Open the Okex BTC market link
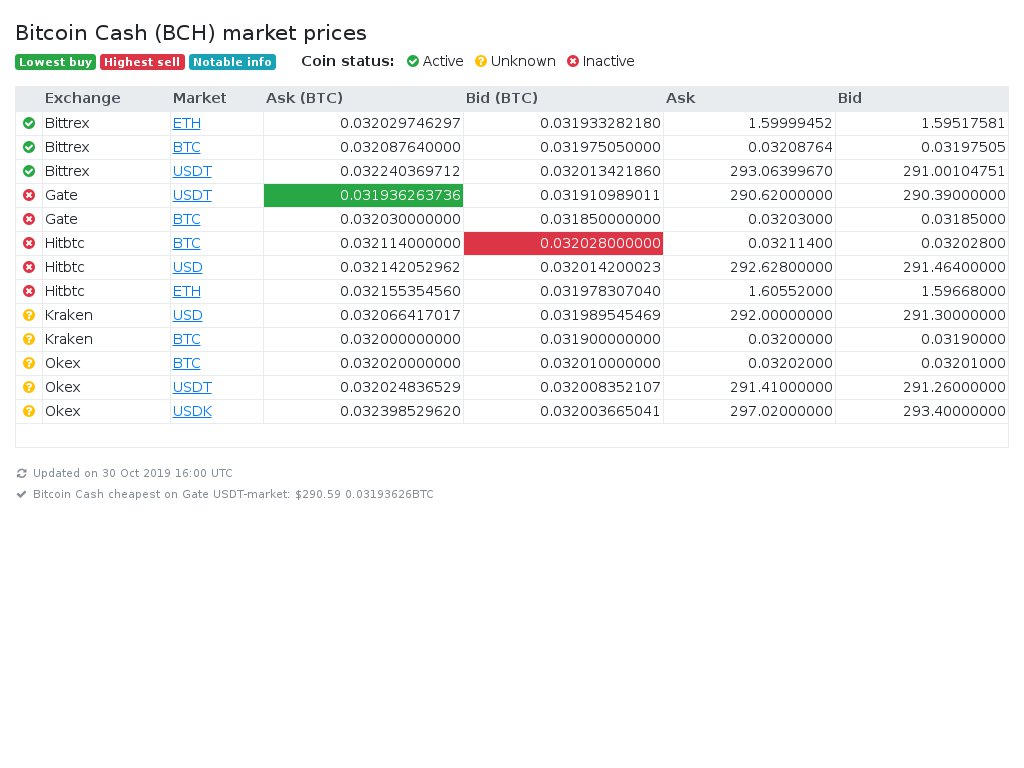 [x=187, y=363]
